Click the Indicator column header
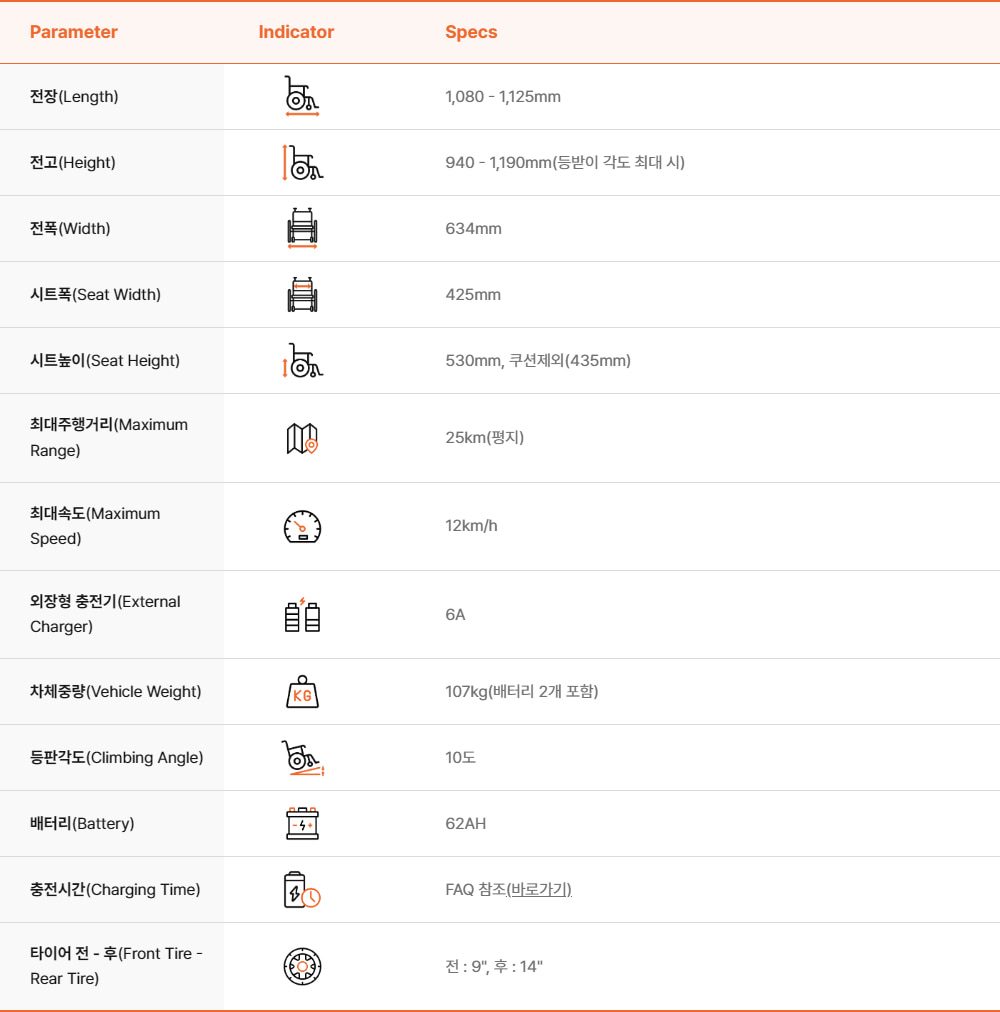Viewport: 1000px width, 1012px height. tap(296, 32)
